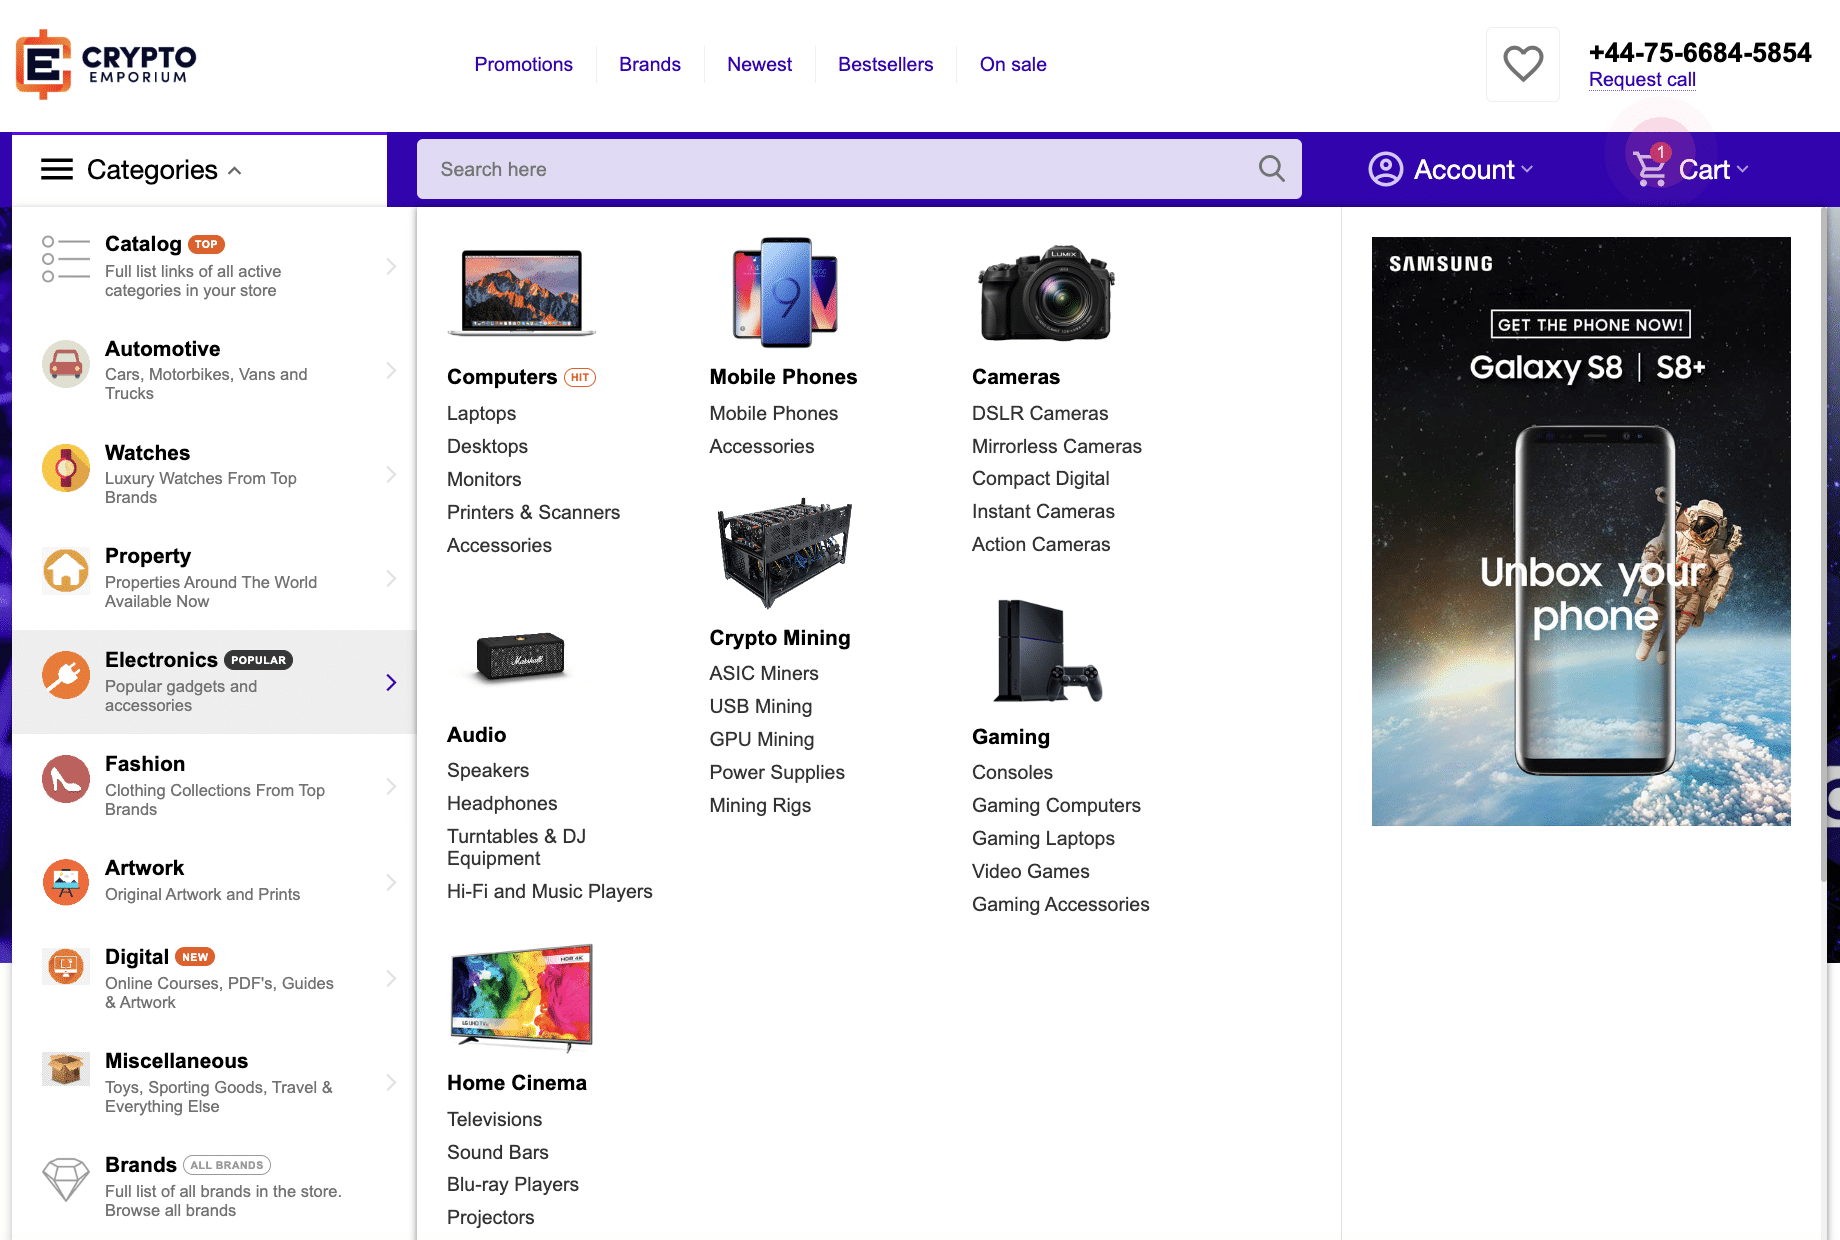The image size is (1840, 1240).
Task: Click the Computers laptop image
Action: tap(521, 292)
